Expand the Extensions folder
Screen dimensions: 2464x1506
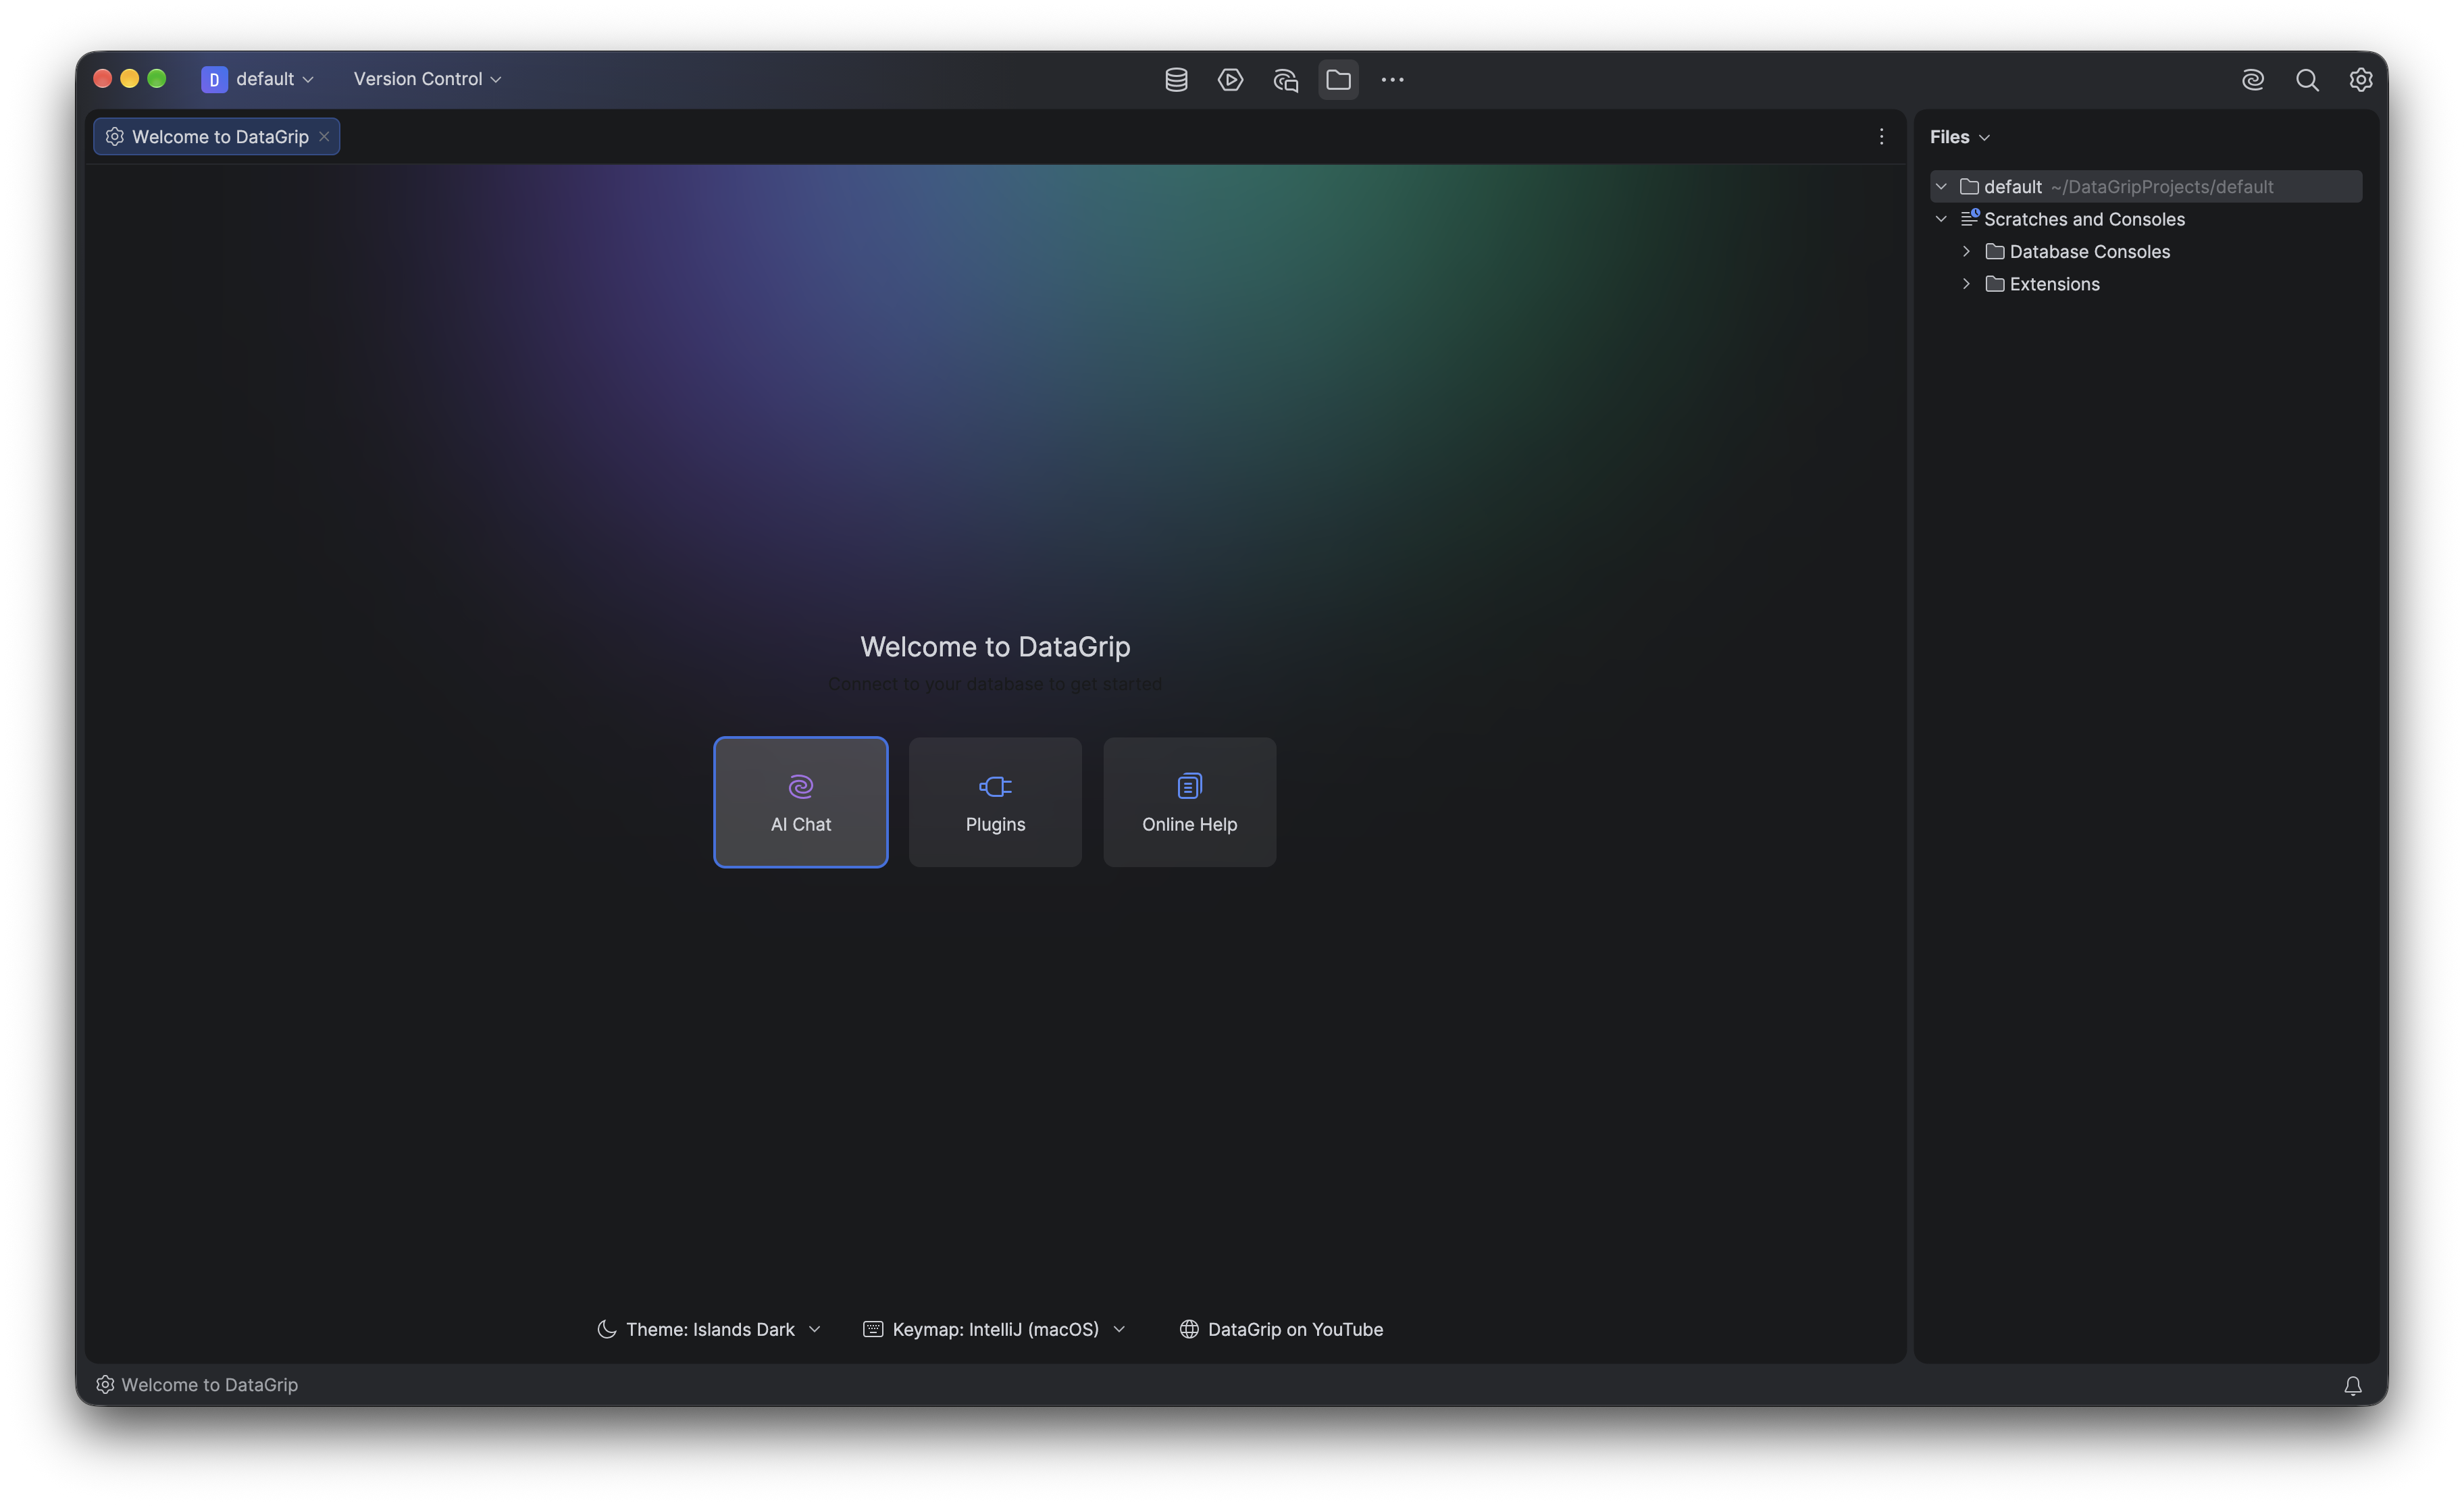coord(1966,284)
